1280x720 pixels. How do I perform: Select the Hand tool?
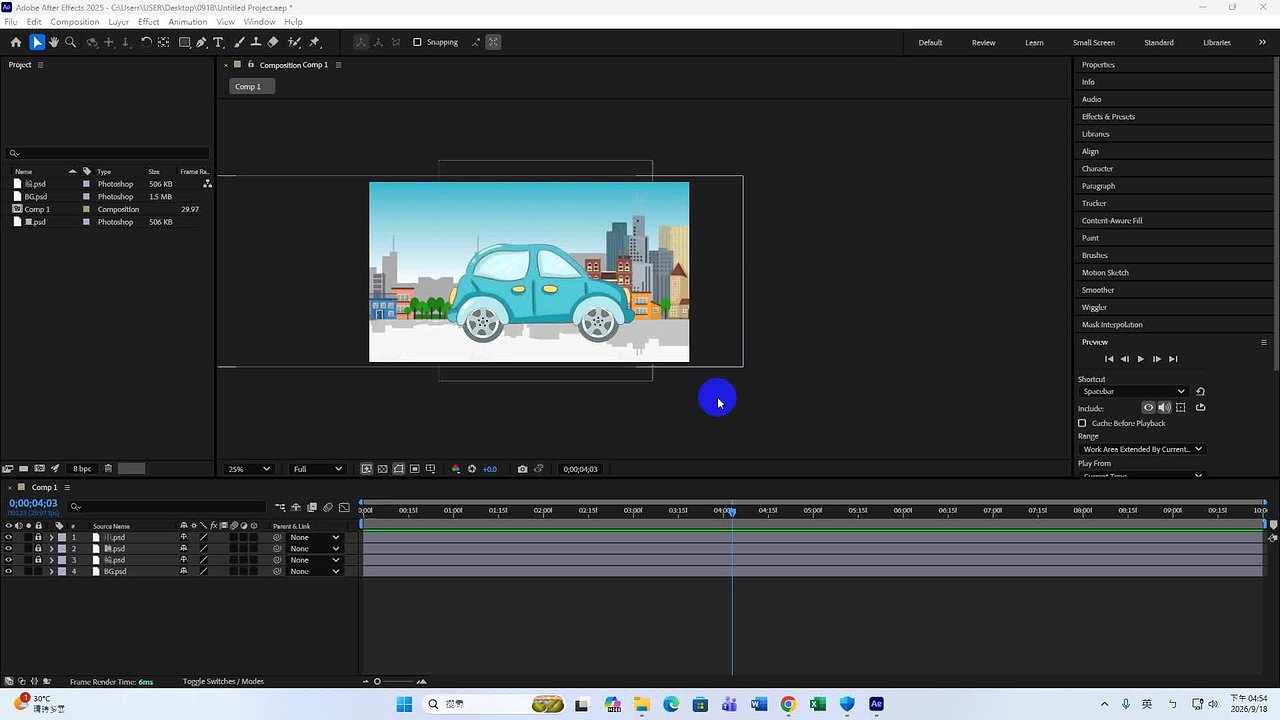tap(53, 42)
